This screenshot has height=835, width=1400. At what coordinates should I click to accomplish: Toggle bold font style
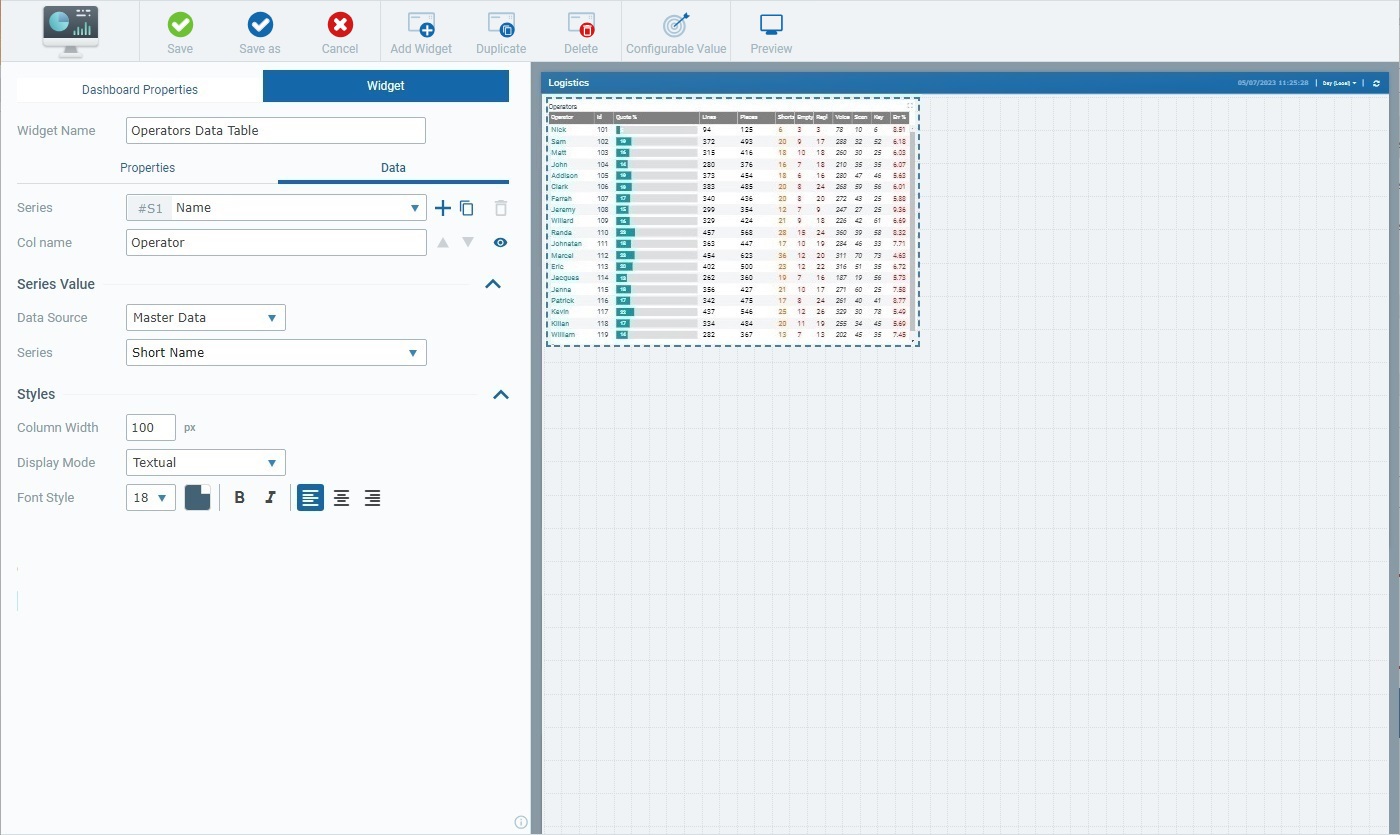(239, 498)
